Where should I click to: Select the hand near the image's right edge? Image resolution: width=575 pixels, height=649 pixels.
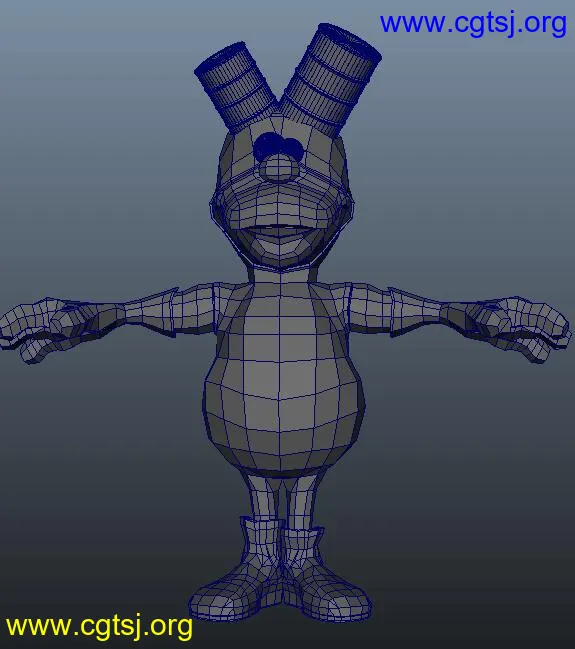(x=511, y=328)
